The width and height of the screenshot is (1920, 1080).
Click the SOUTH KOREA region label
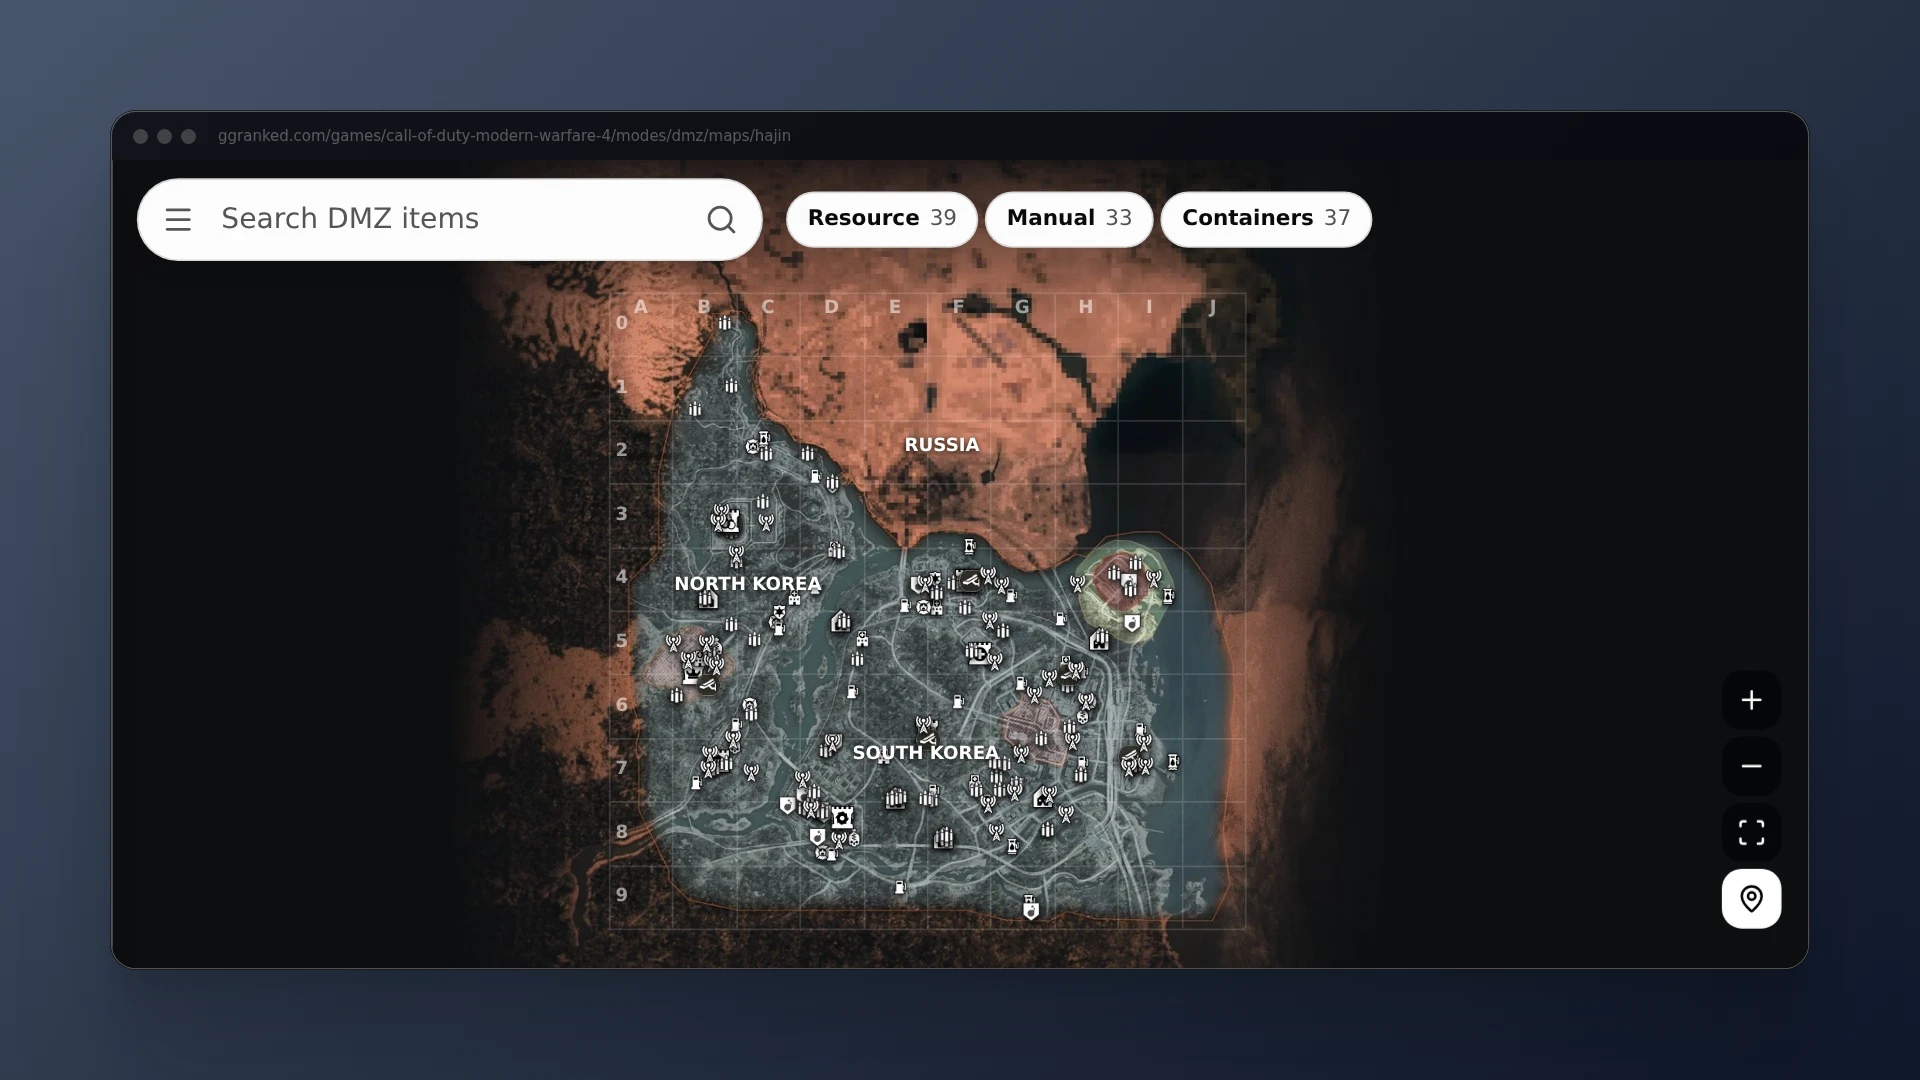coord(925,753)
